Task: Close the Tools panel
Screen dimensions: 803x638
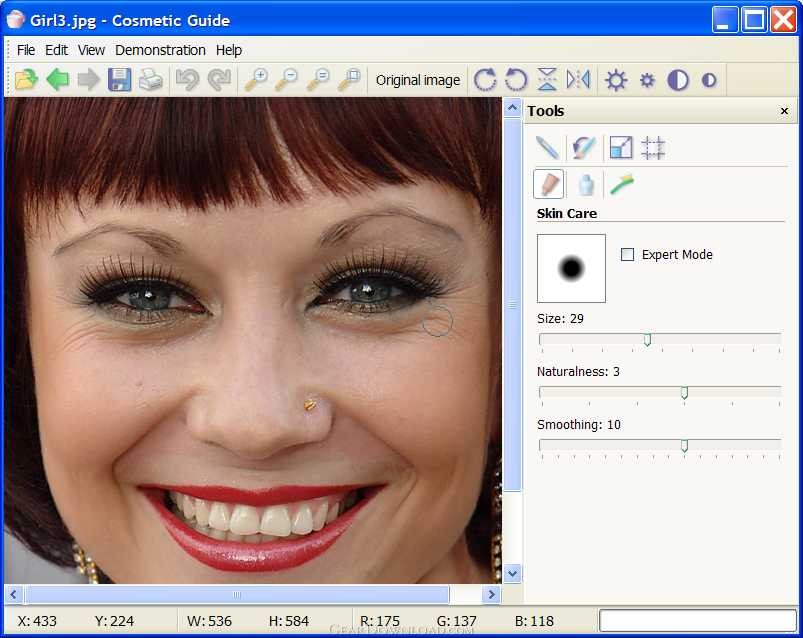Action: coord(784,111)
